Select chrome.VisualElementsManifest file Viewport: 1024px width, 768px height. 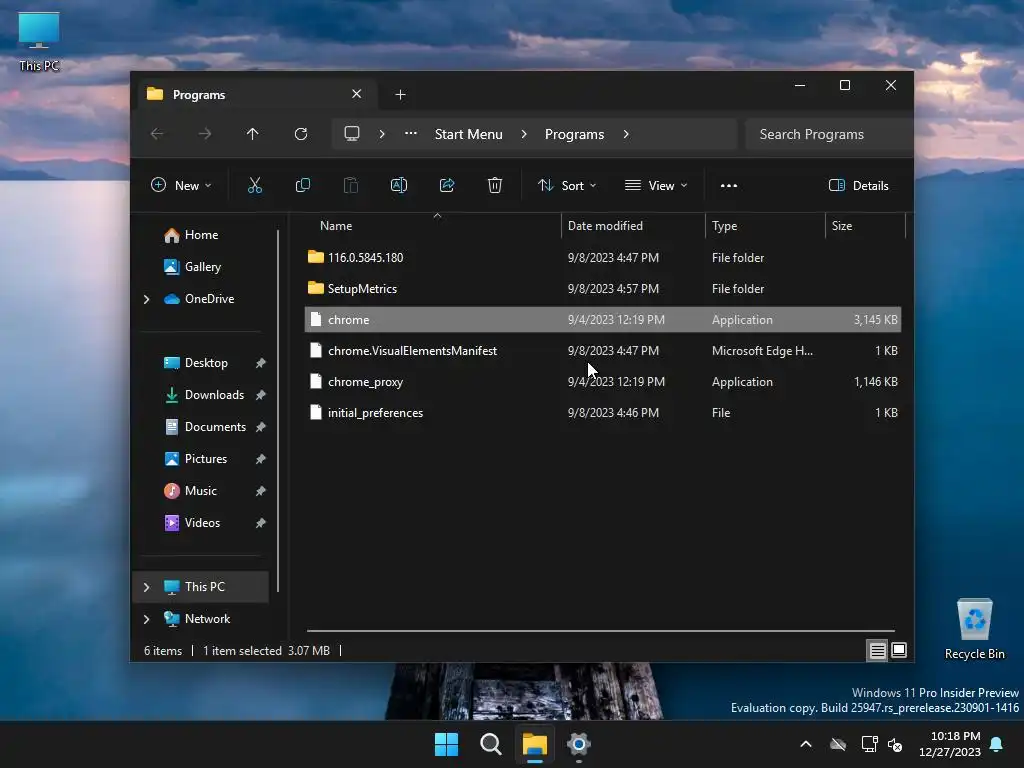point(602,351)
